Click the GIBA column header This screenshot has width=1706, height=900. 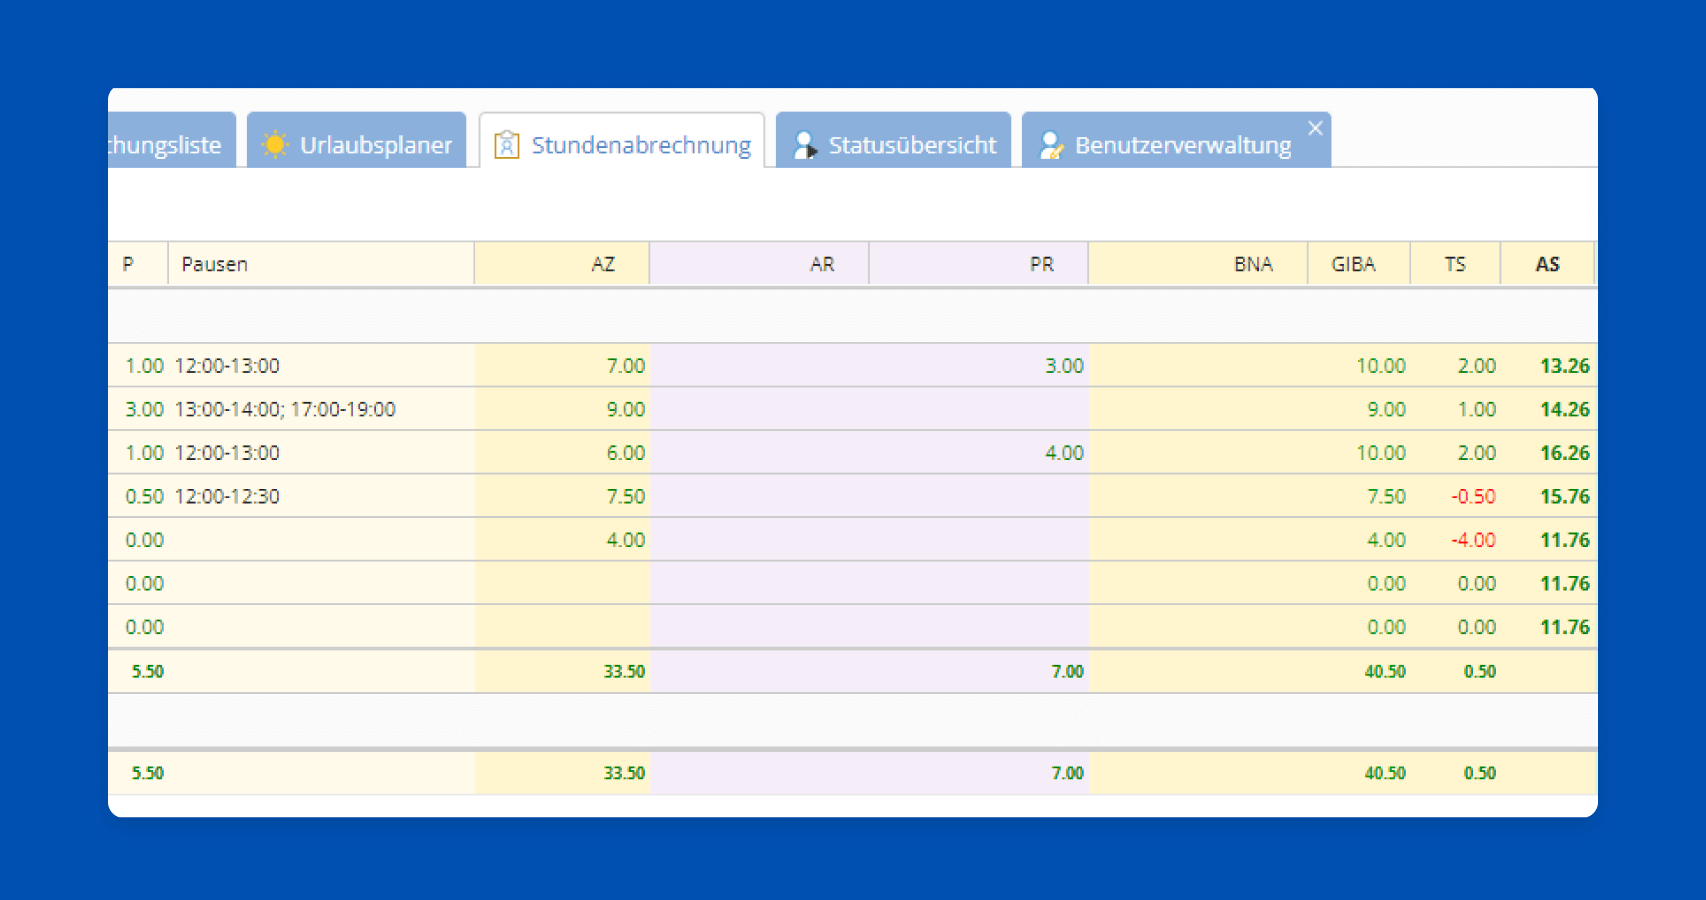click(x=1353, y=264)
